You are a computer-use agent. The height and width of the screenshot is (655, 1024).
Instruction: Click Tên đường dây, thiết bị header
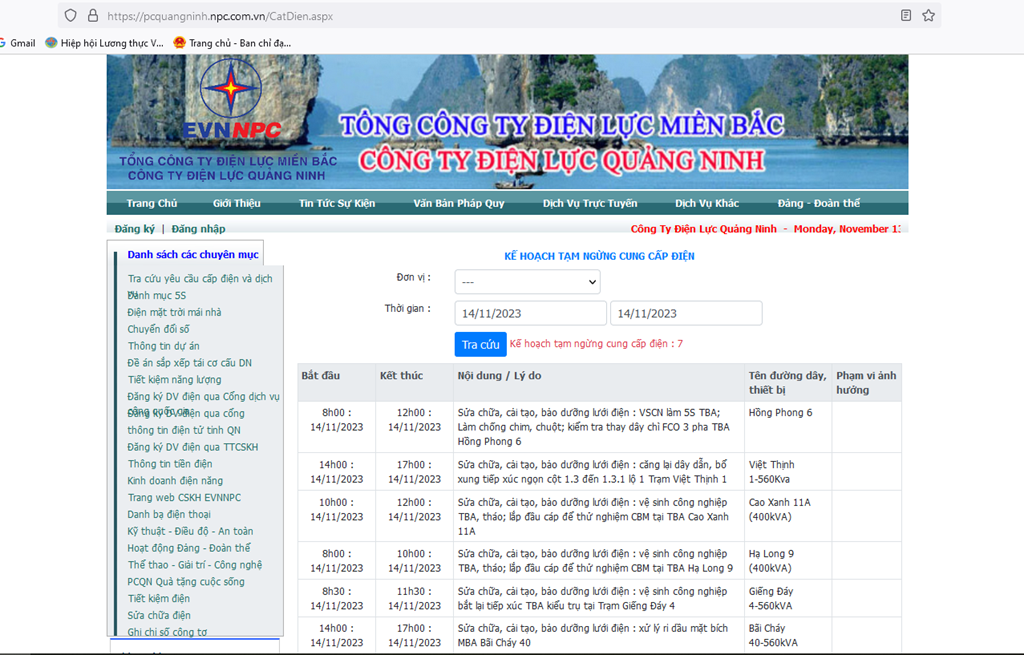pyautogui.click(x=788, y=383)
